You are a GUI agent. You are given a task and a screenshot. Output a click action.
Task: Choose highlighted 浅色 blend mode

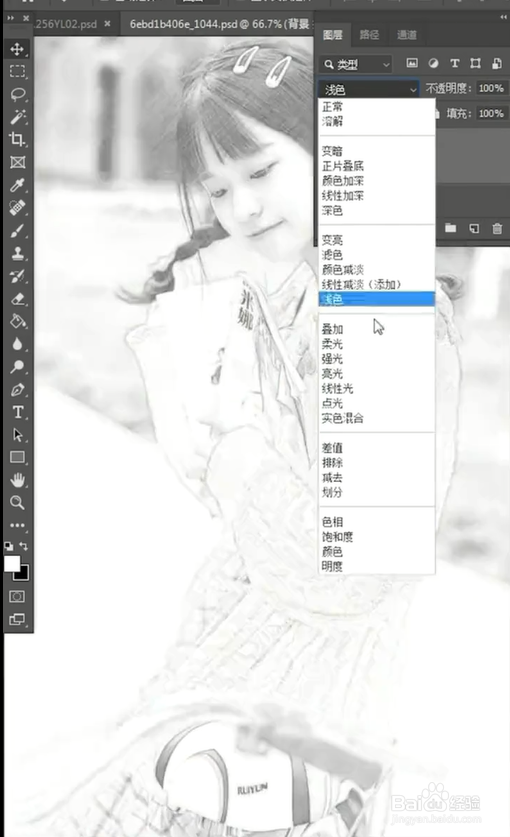pos(376,299)
